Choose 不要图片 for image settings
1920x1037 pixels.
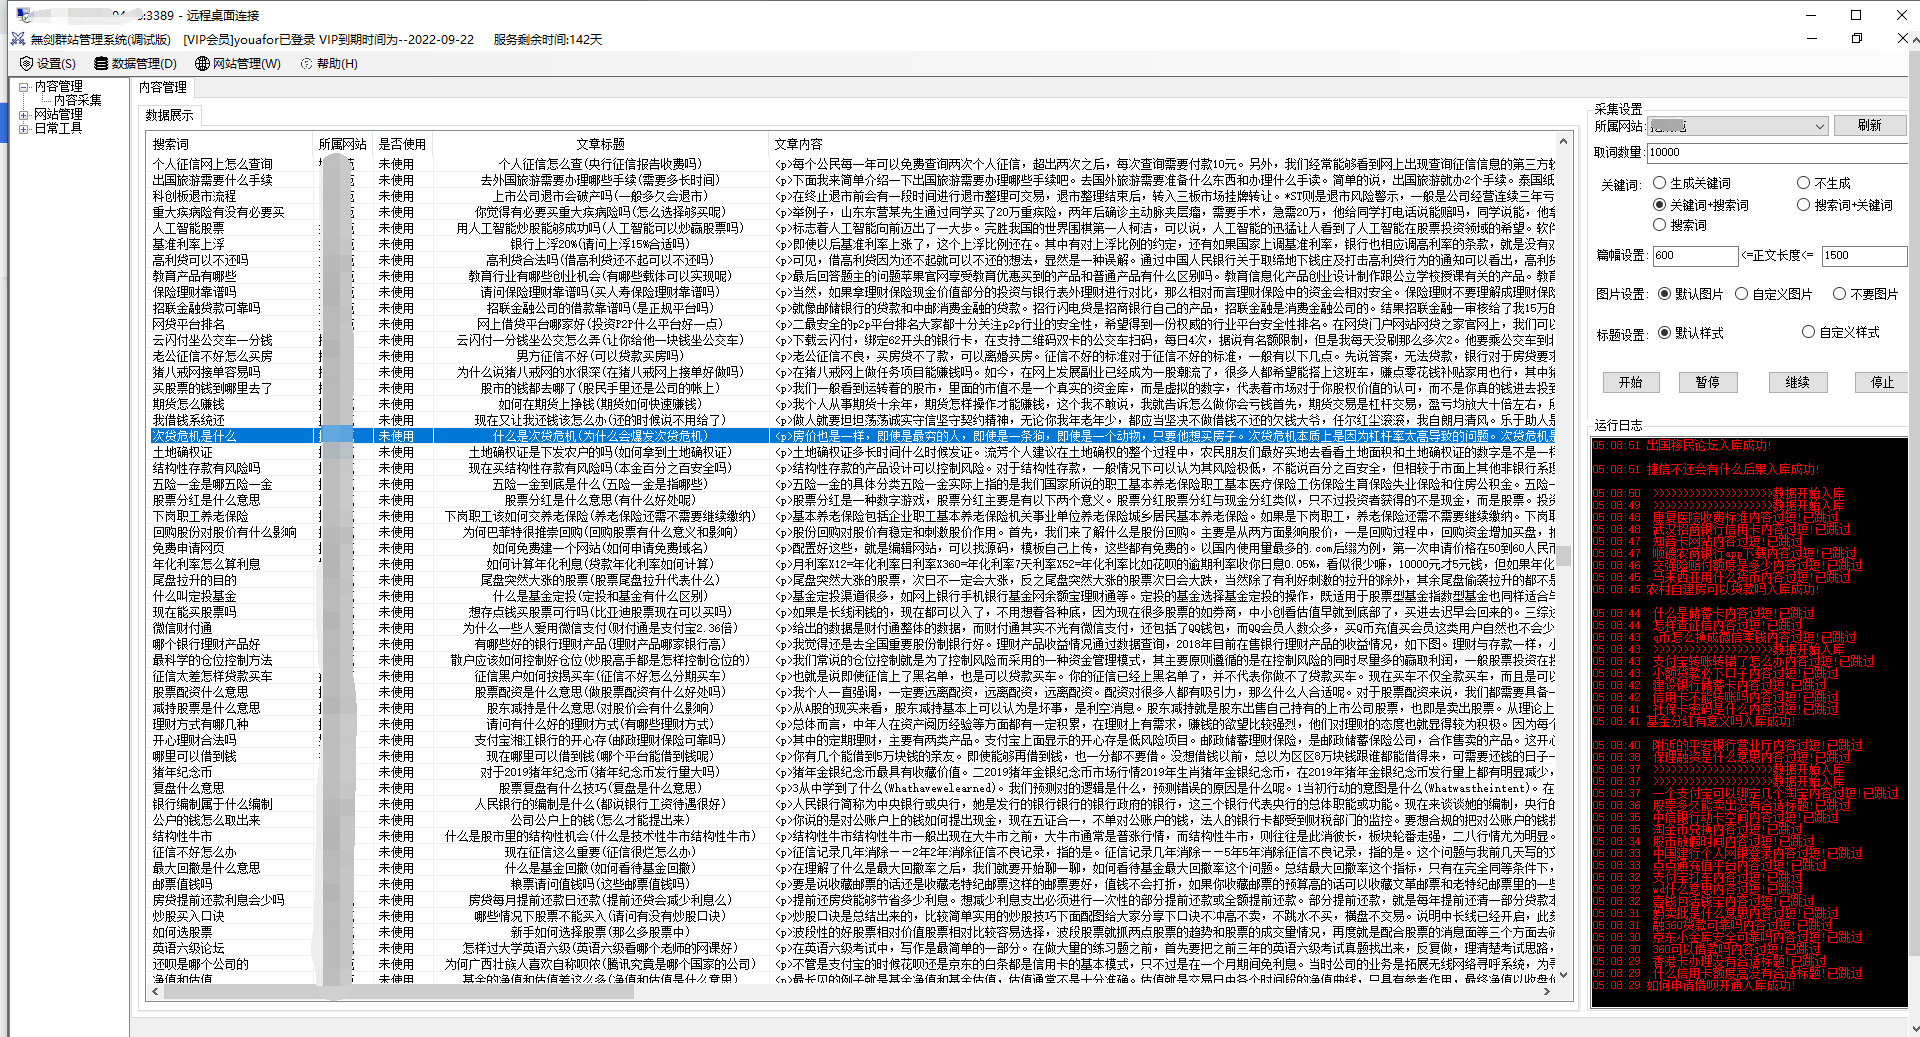[x=1865, y=294]
